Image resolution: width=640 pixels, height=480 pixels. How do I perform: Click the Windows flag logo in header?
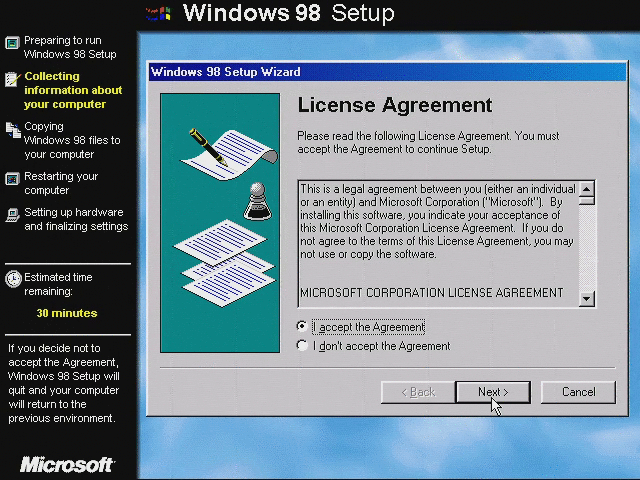point(159,14)
